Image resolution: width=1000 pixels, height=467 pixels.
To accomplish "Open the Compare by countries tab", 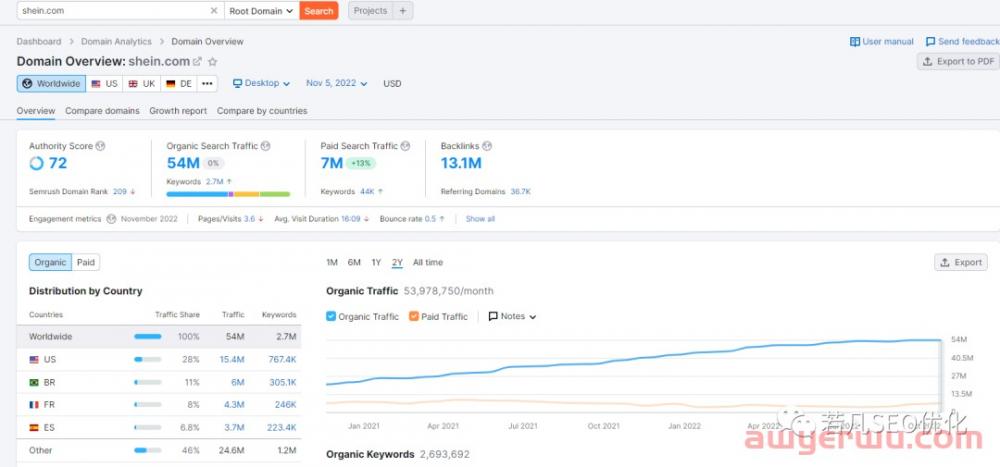I will 262,111.
